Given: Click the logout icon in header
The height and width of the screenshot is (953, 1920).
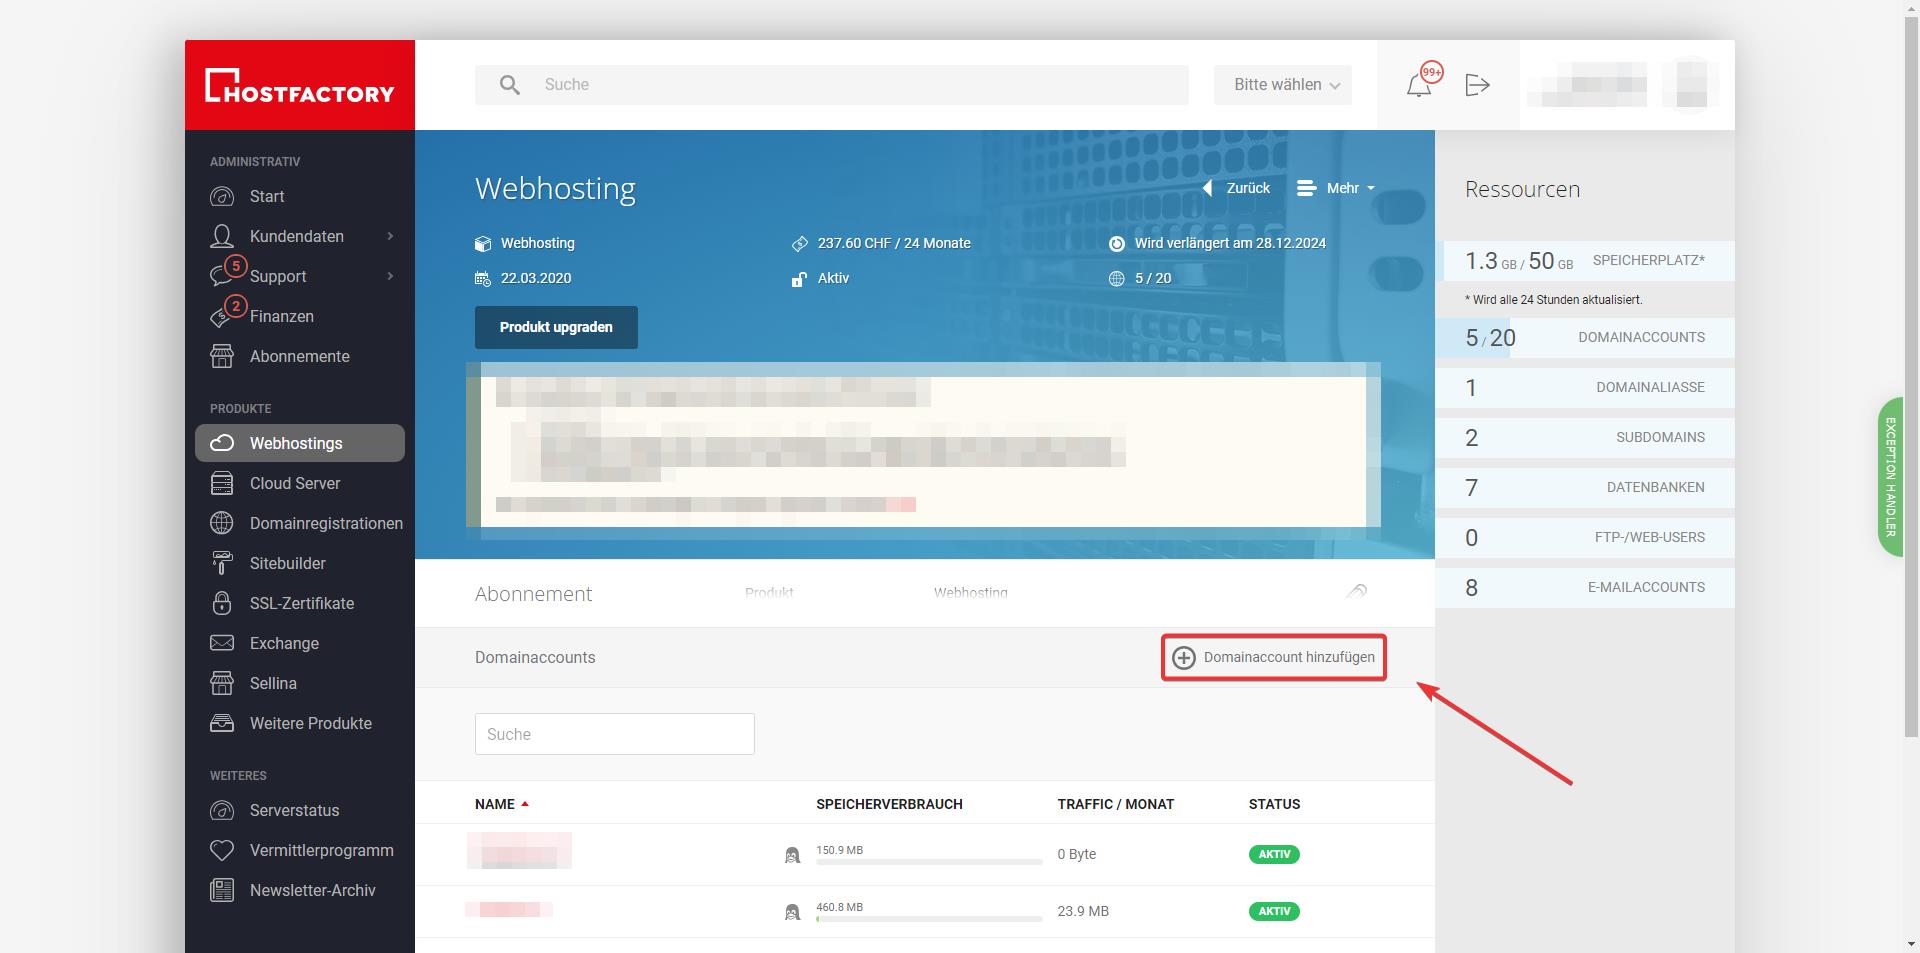Looking at the screenshot, I should click(1477, 85).
